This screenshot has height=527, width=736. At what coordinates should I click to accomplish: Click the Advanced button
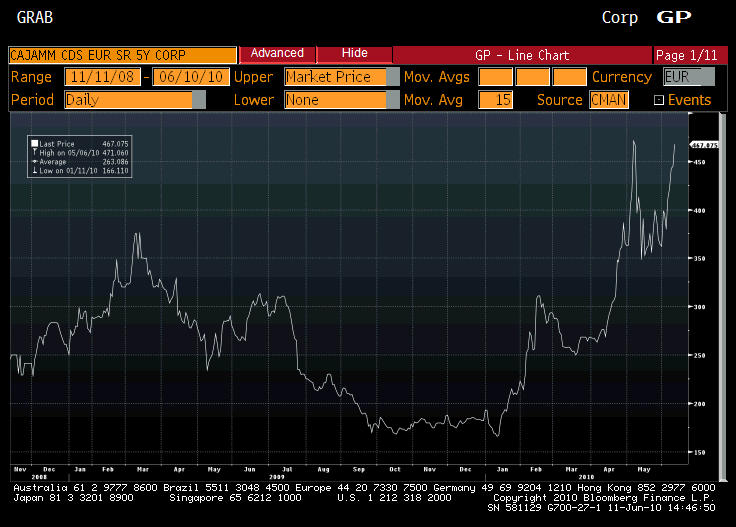[277, 54]
